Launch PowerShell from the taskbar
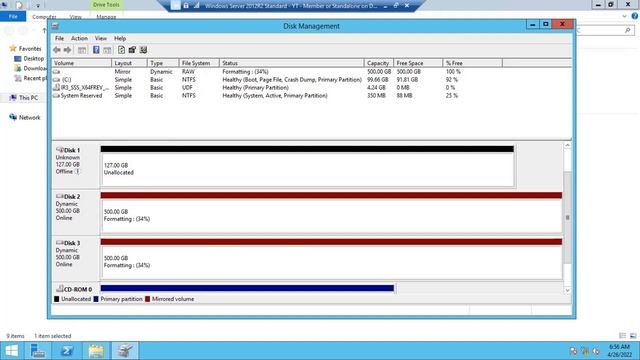 (x=67, y=351)
